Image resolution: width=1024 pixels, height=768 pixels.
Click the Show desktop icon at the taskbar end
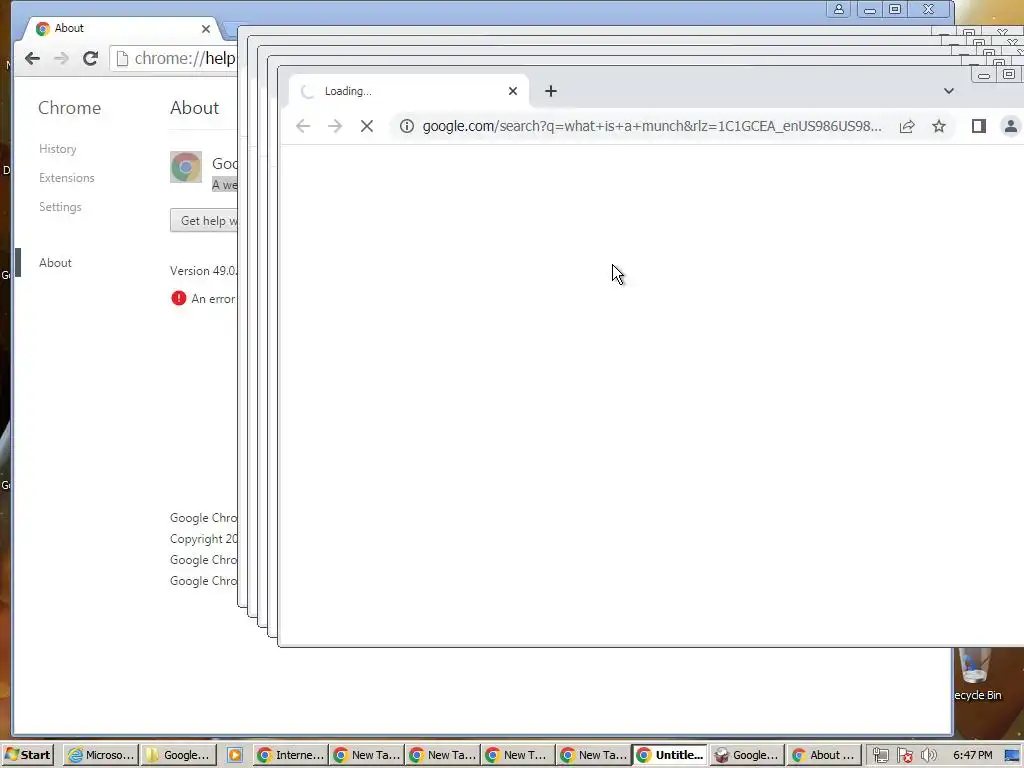1013,756
